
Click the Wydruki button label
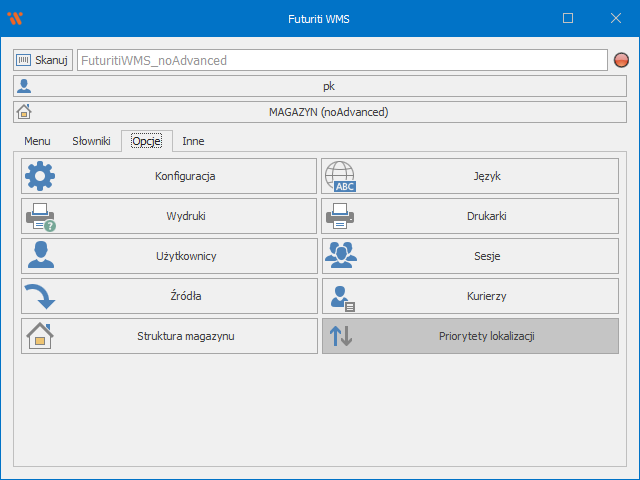(x=186, y=216)
